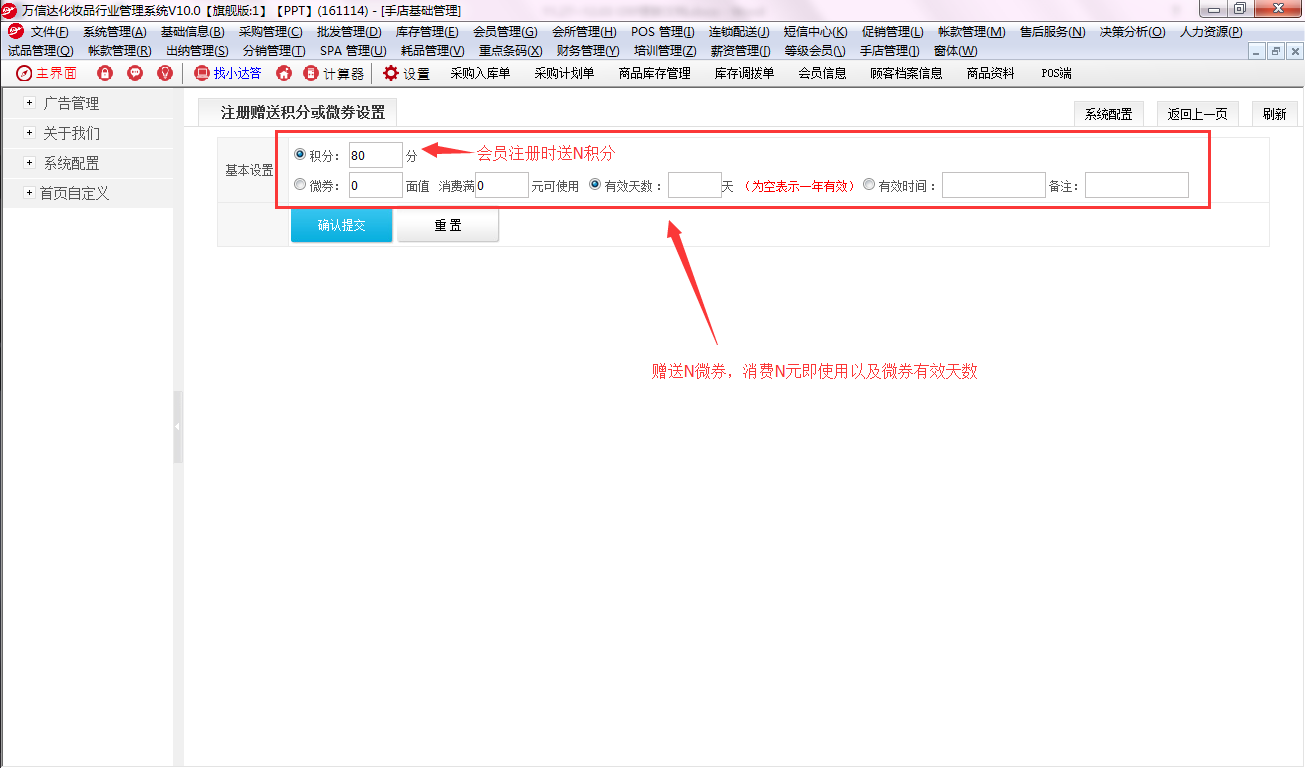Open the chat bubble icon in toolbar
Viewport: 1305px width, 768px height.
click(x=134, y=73)
